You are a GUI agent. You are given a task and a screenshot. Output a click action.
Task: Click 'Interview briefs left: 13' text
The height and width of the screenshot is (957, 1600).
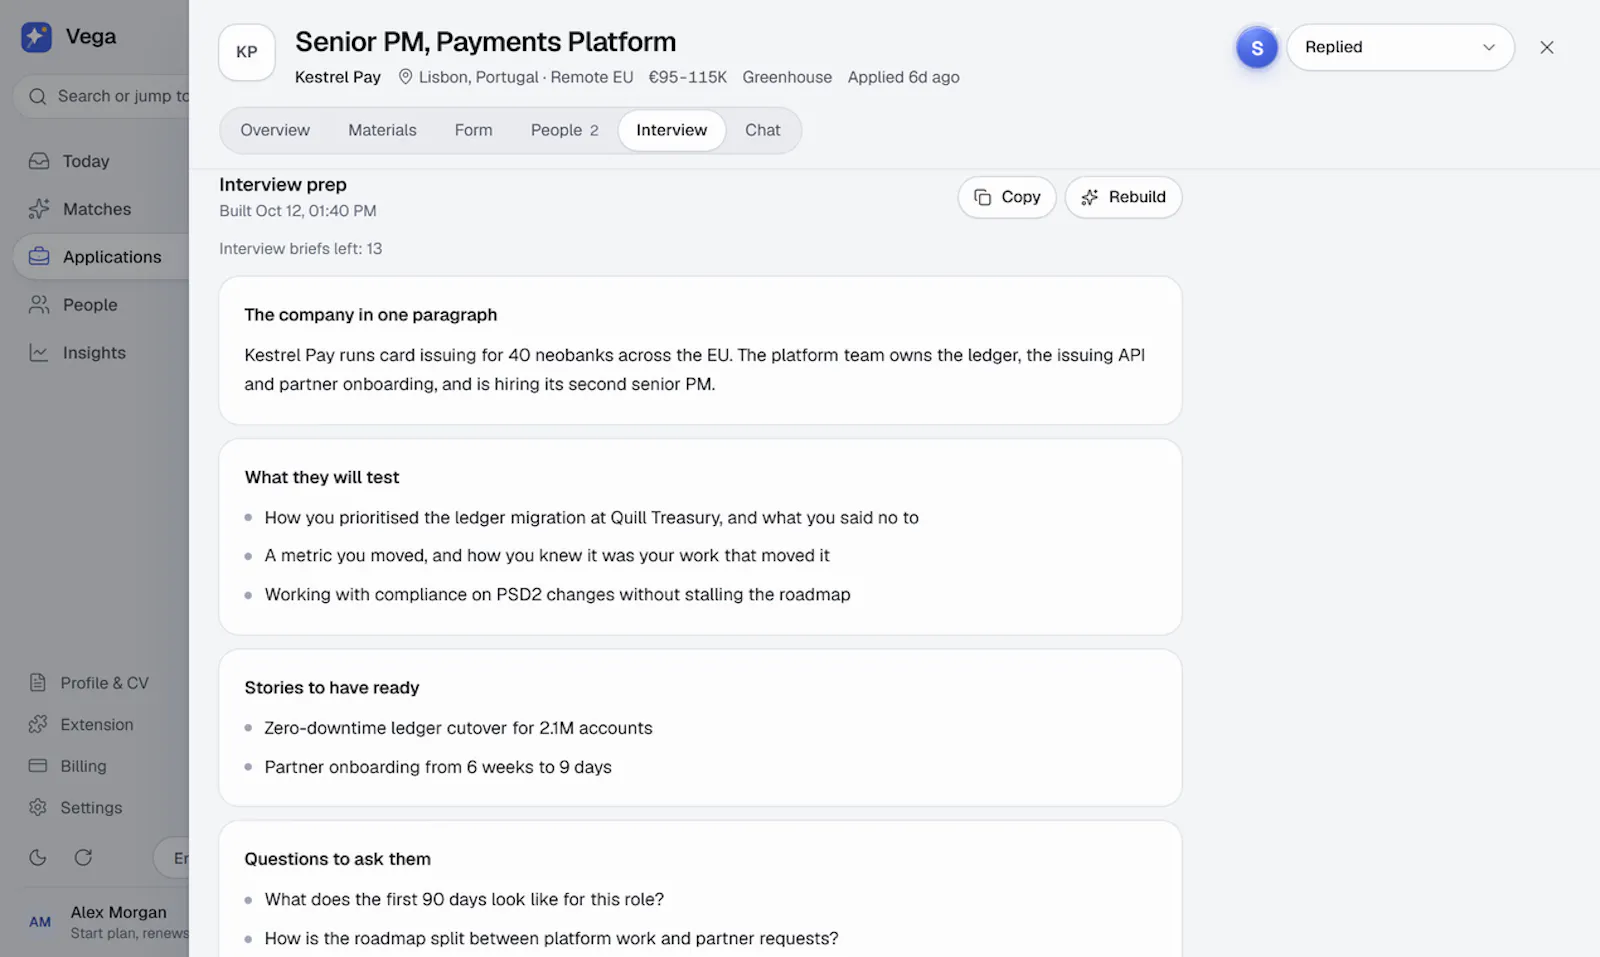point(300,248)
